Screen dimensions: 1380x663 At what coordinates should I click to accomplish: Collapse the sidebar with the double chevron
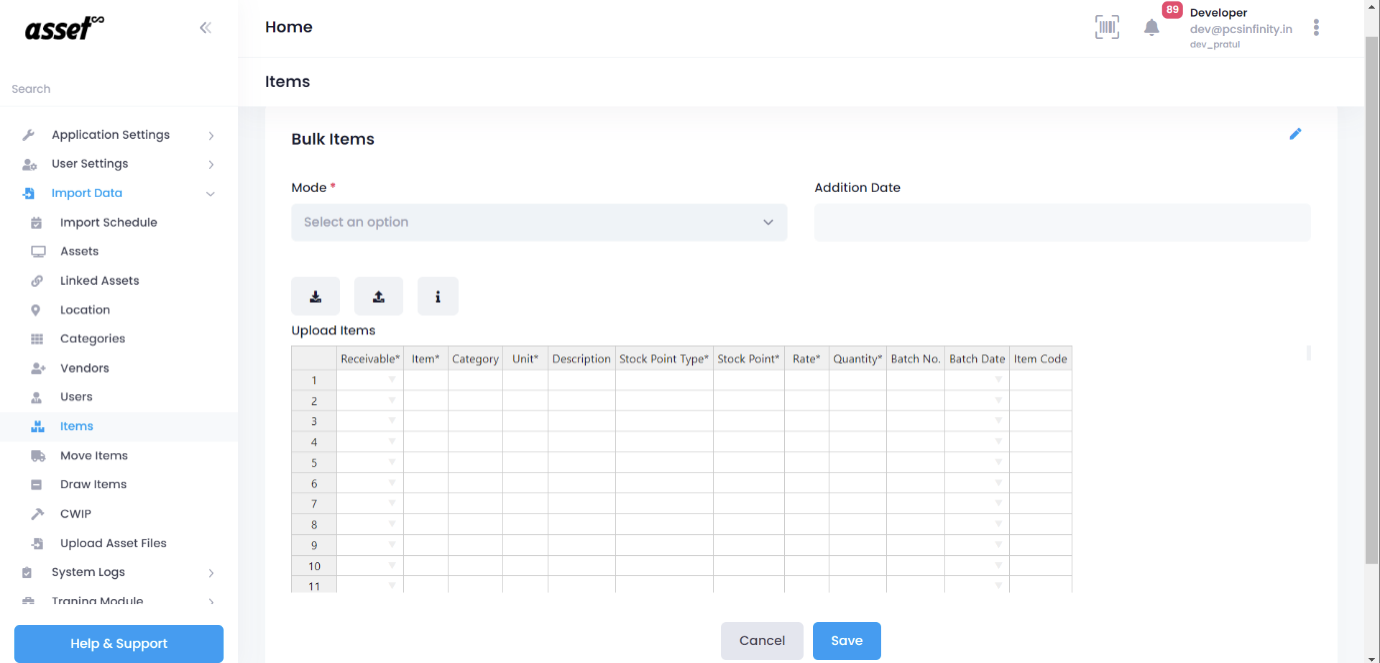(x=206, y=27)
